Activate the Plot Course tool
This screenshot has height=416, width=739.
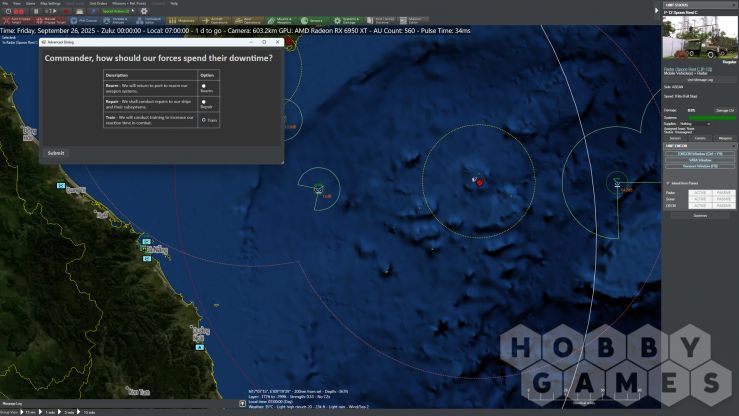click(84, 20)
